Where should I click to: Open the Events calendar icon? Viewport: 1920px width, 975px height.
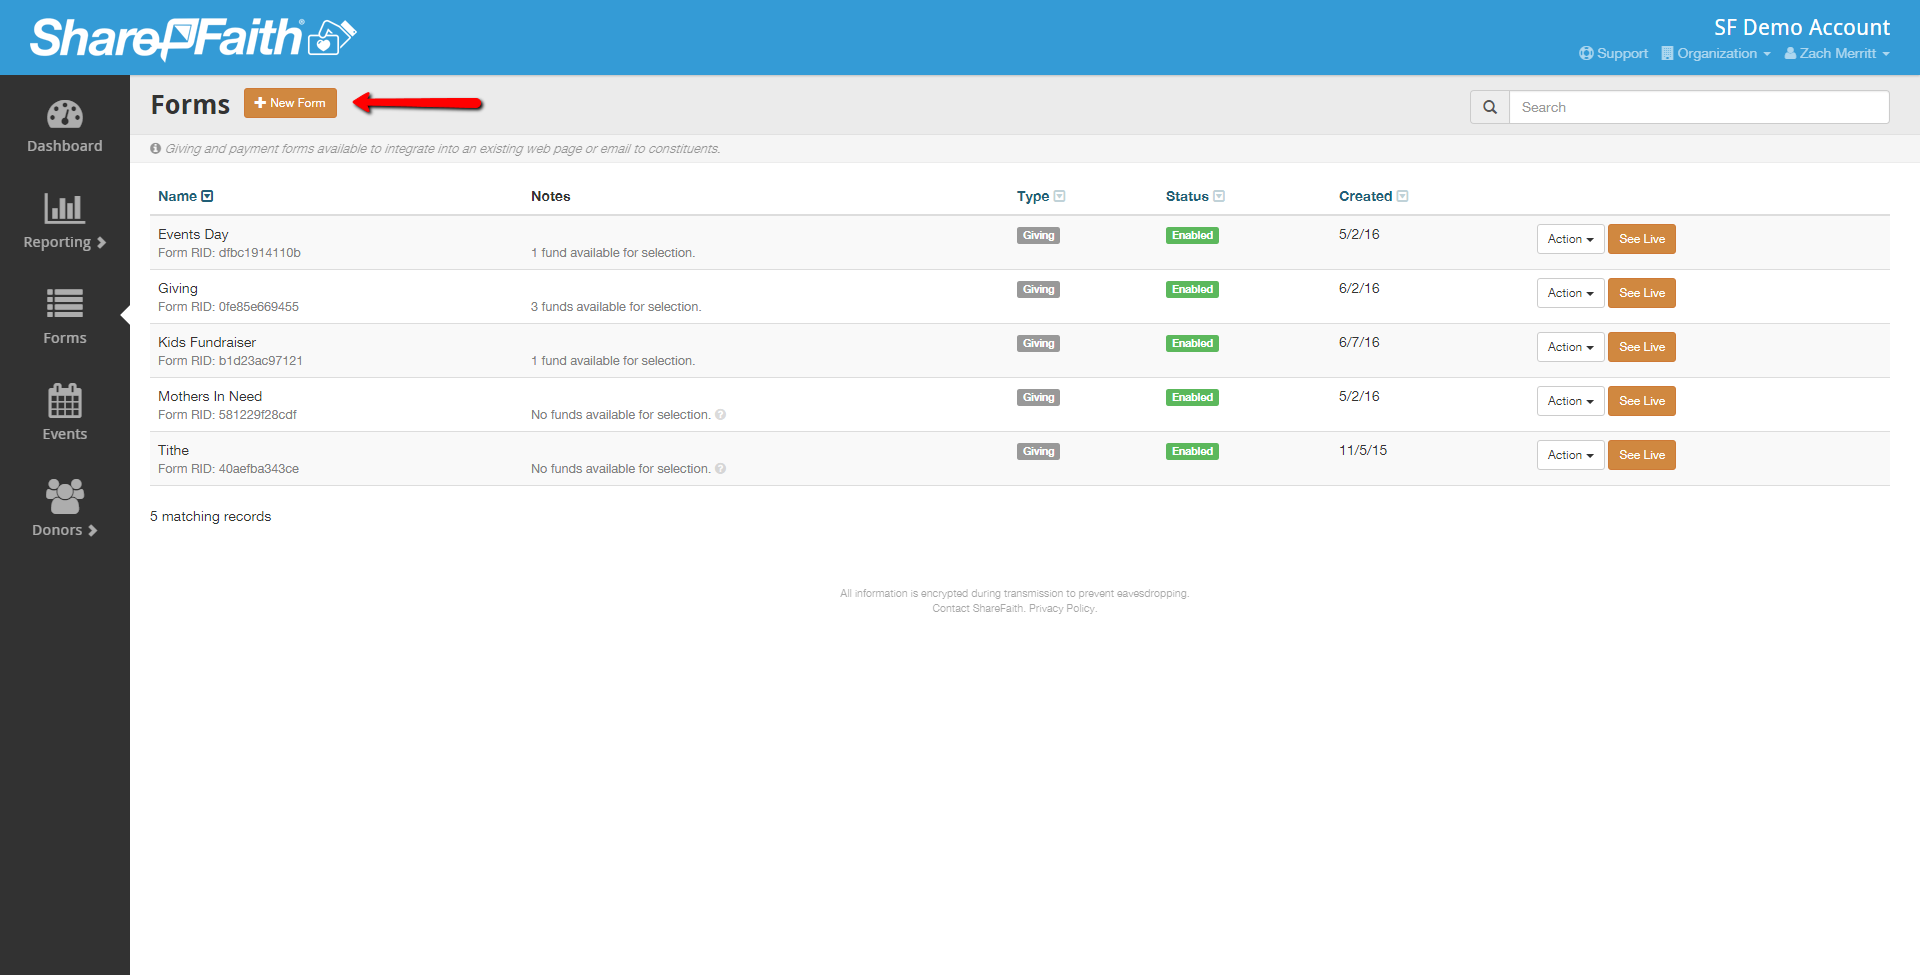65,401
